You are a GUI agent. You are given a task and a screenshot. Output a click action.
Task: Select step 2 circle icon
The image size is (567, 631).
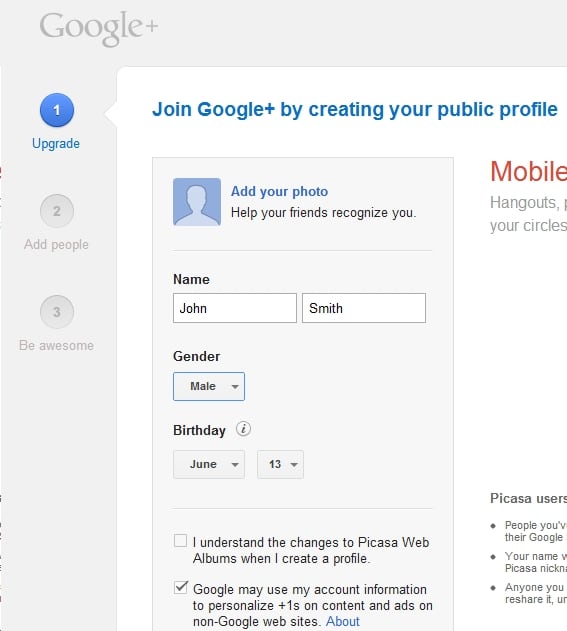click(57, 211)
